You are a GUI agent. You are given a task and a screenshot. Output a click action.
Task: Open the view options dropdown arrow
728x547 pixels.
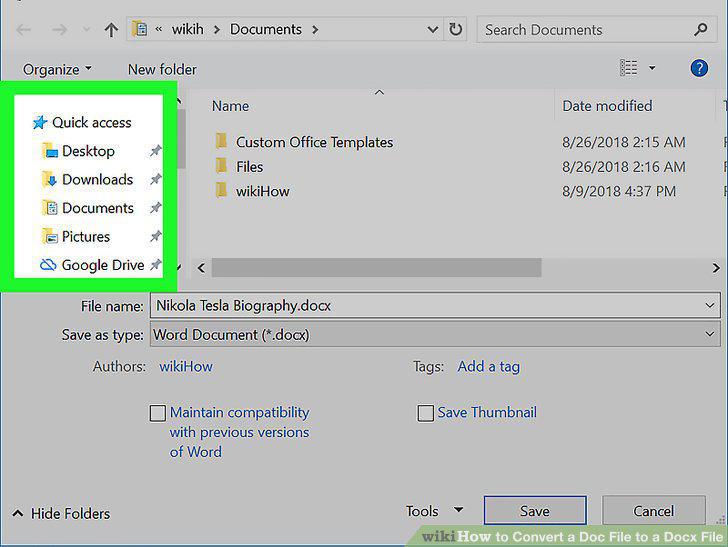coord(652,68)
